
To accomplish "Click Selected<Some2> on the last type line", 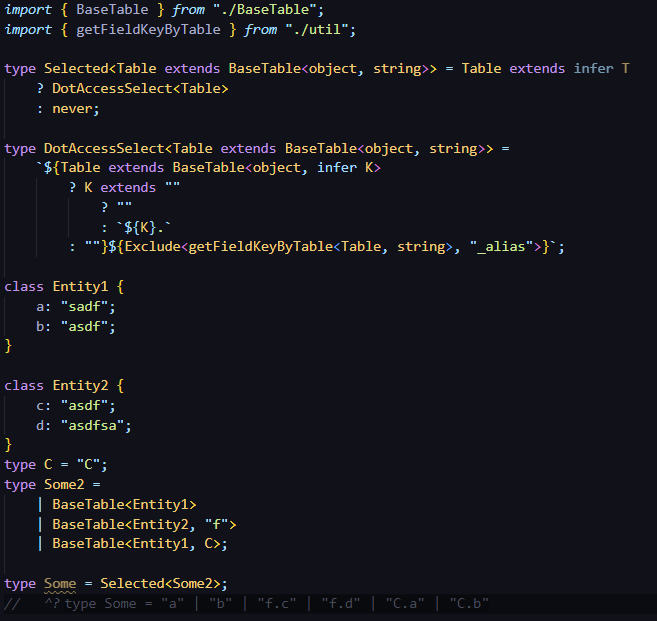I will 160,584.
